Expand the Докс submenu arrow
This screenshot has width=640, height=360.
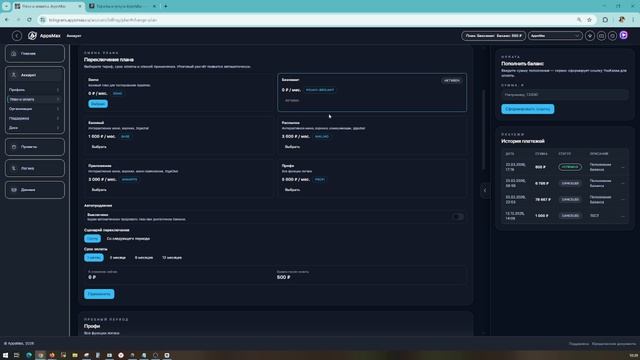point(58,128)
